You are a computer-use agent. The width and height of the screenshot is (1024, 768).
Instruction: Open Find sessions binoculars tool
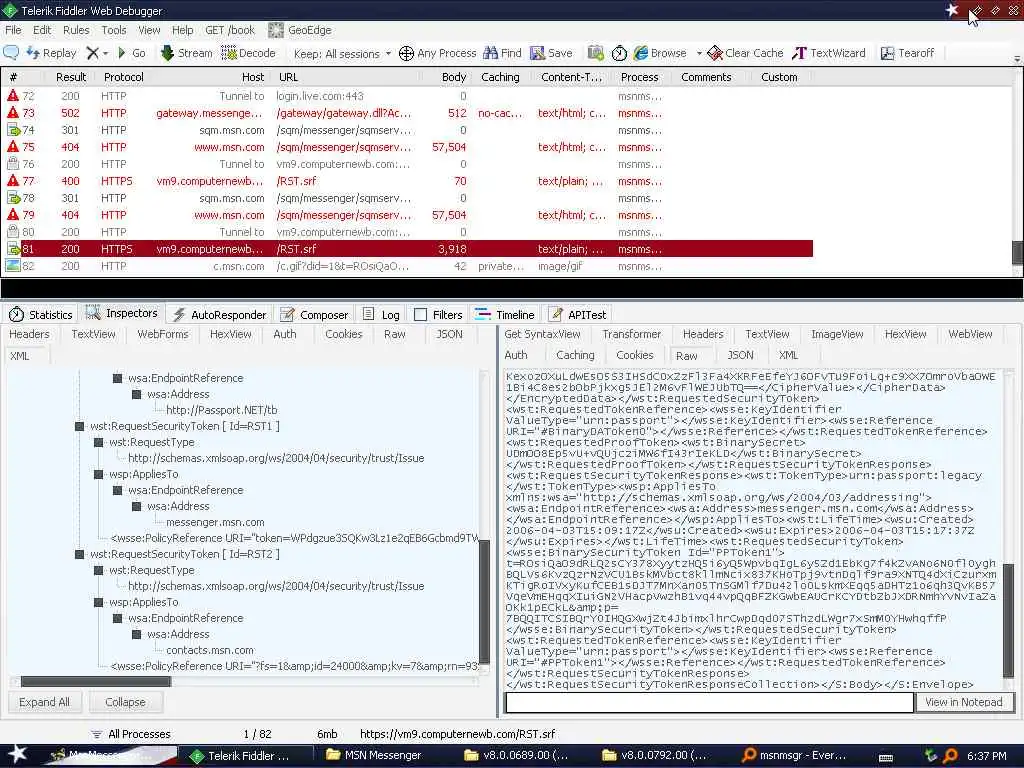coord(502,54)
